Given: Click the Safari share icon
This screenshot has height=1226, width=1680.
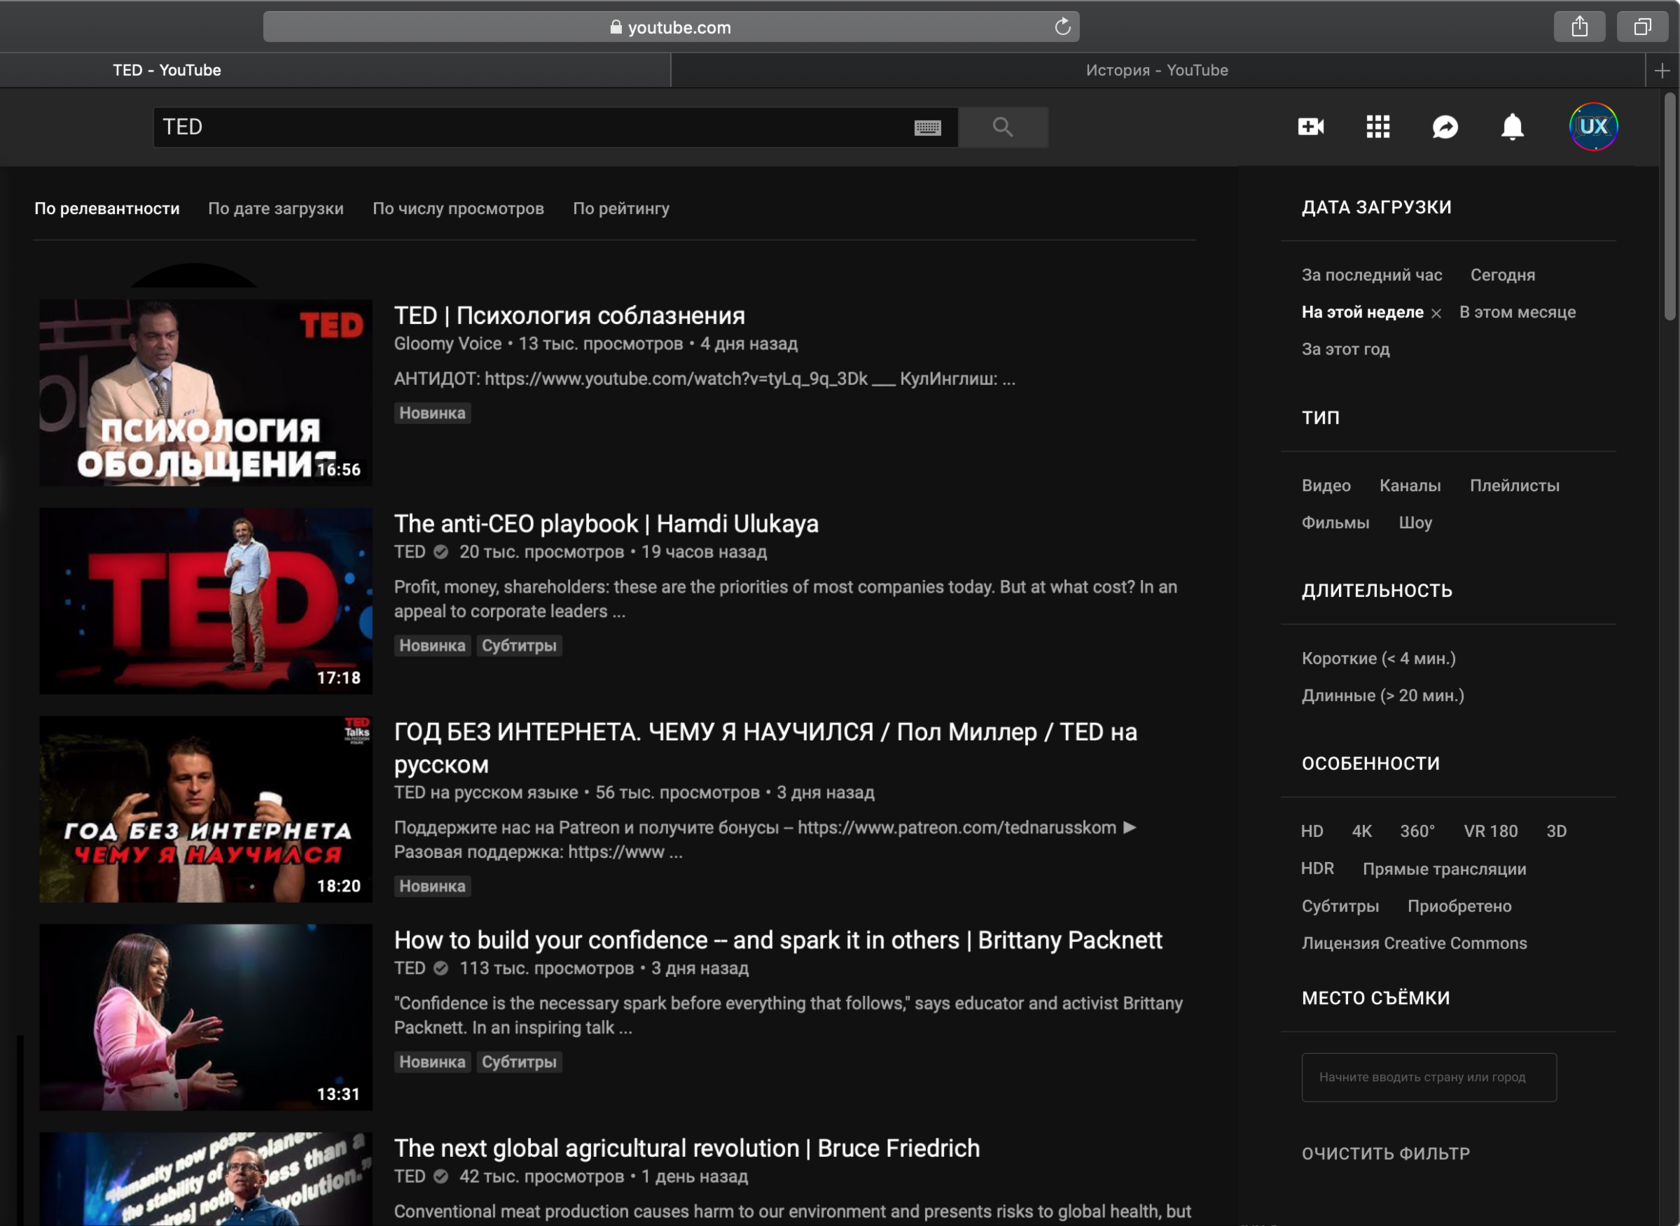Looking at the screenshot, I should click(x=1579, y=27).
